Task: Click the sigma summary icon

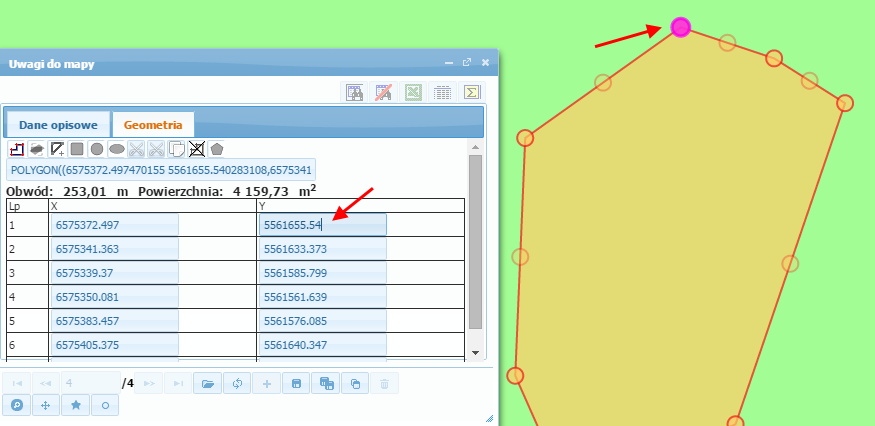Action: (472, 92)
